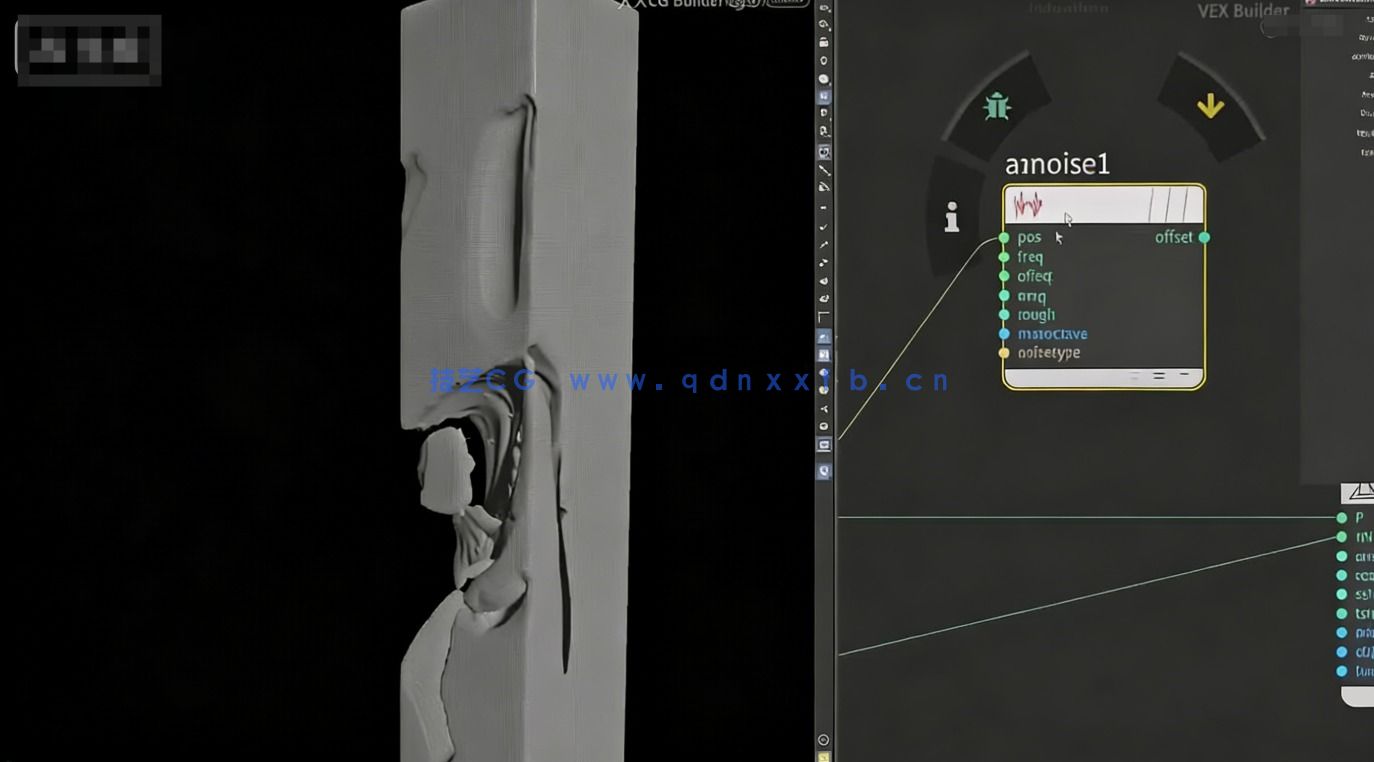The width and height of the screenshot is (1374, 762).
Task: Expand the right node's header icon
Action: 1360,492
